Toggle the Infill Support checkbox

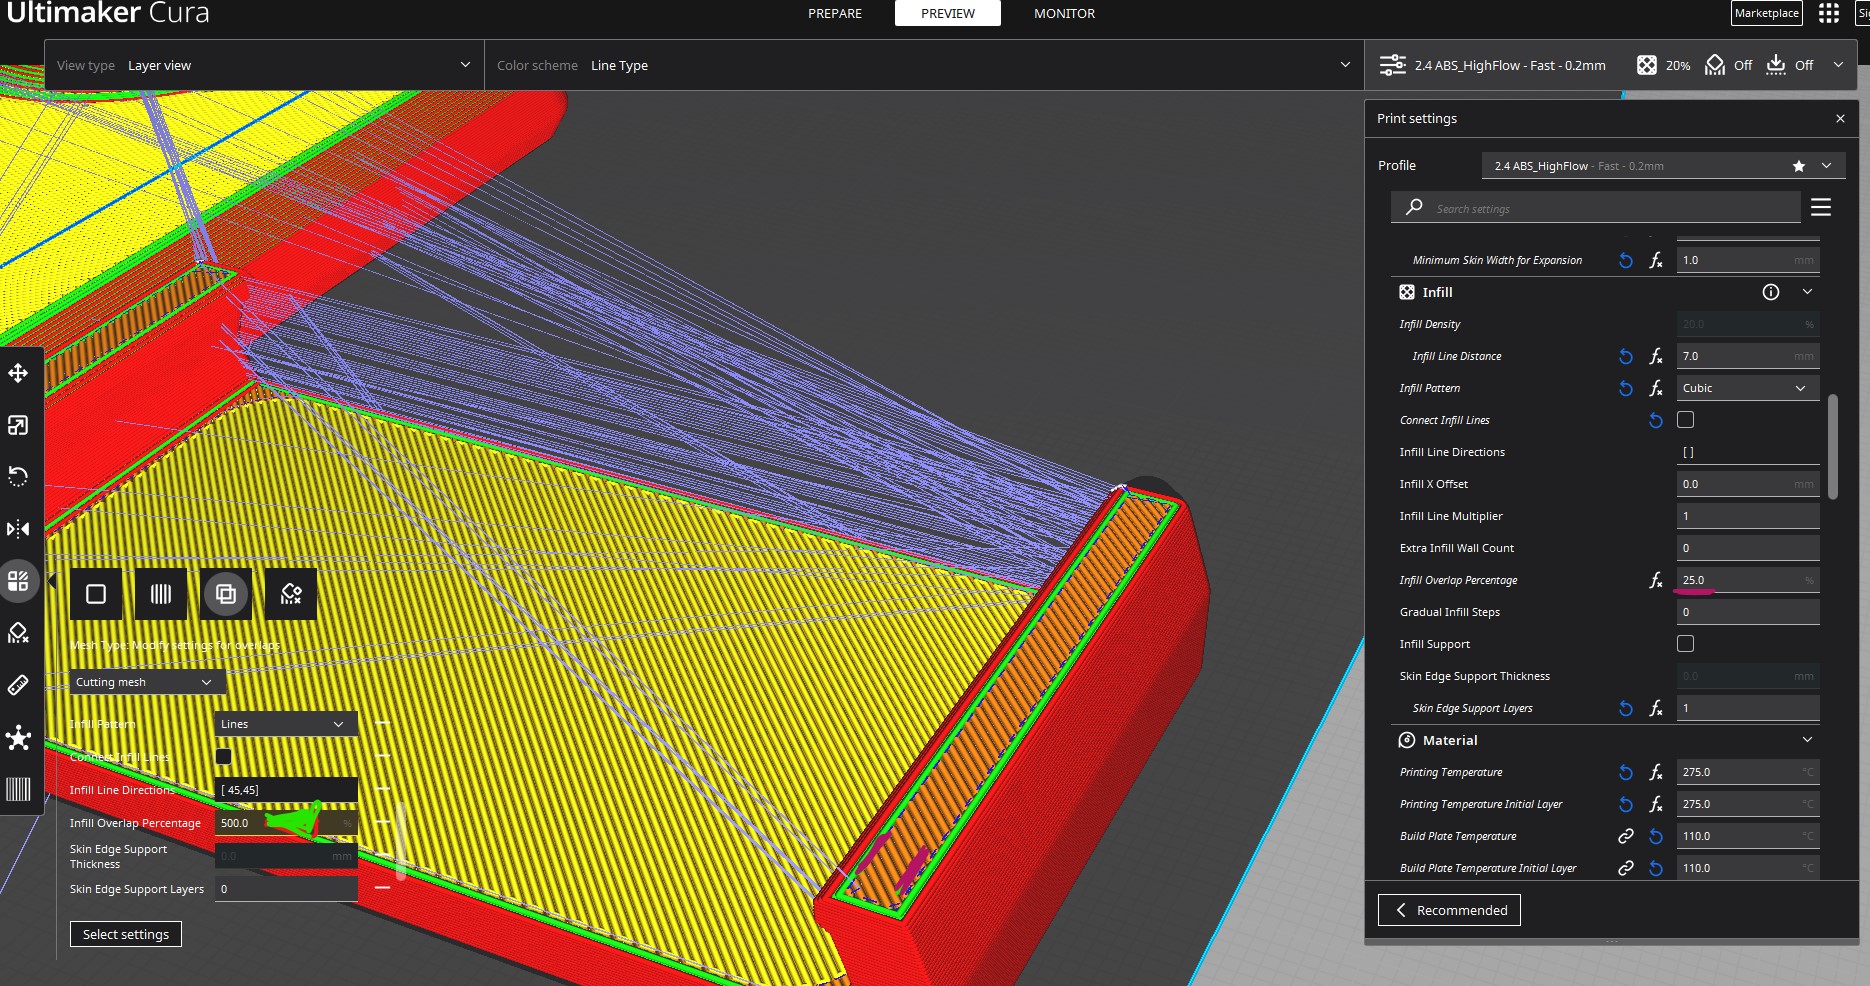tap(1686, 644)
